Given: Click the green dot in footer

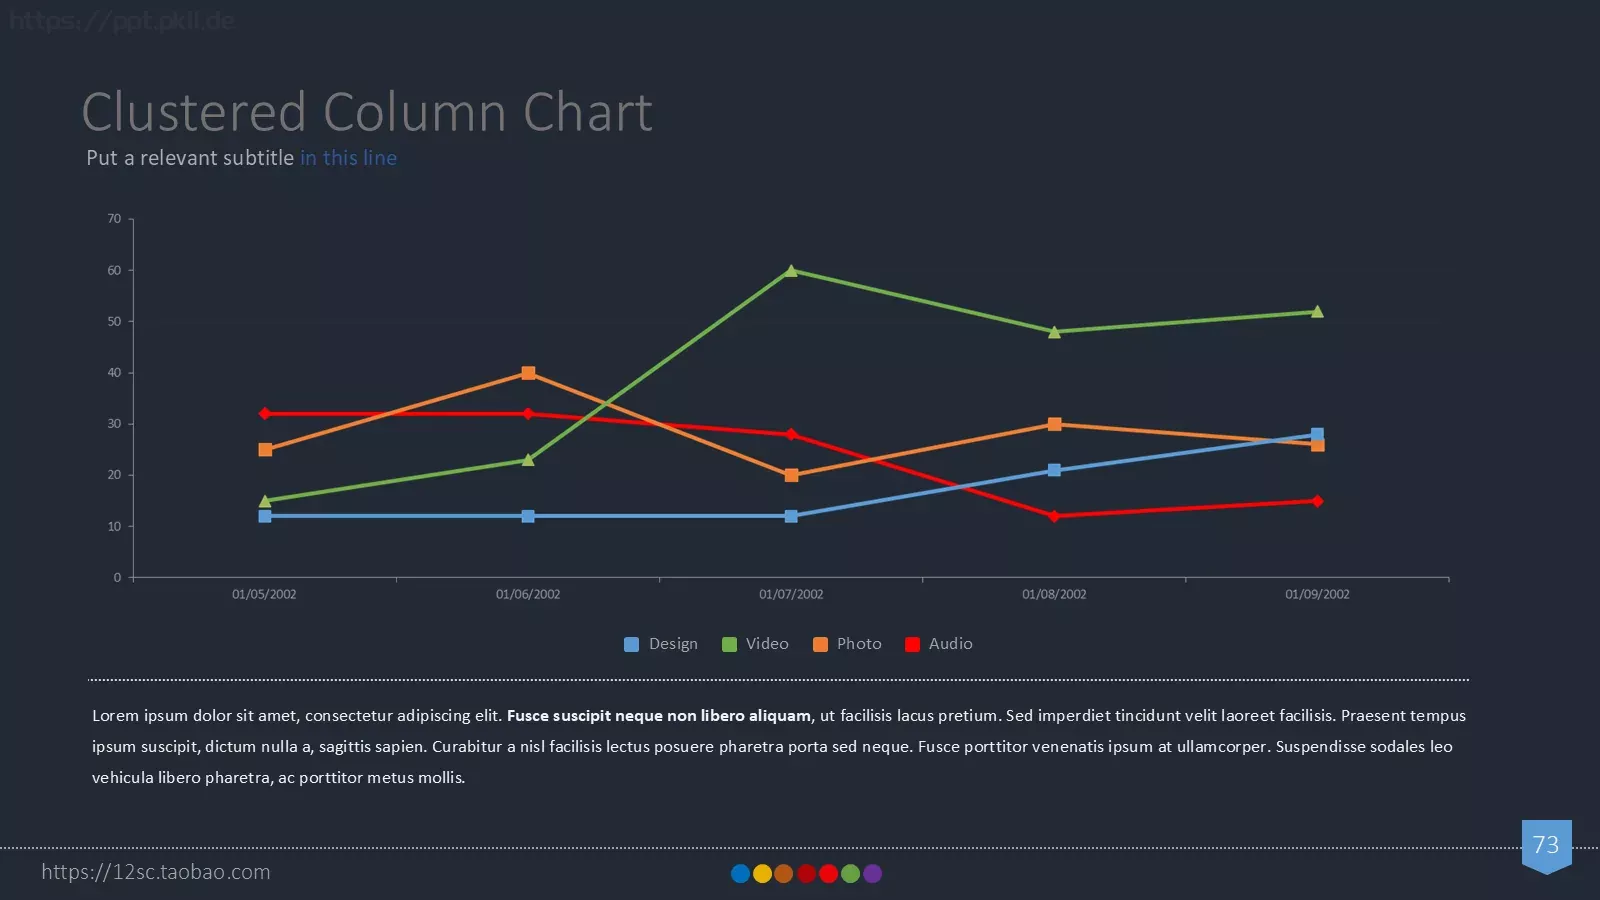Looking at the screenshot, I should point(850,874).
